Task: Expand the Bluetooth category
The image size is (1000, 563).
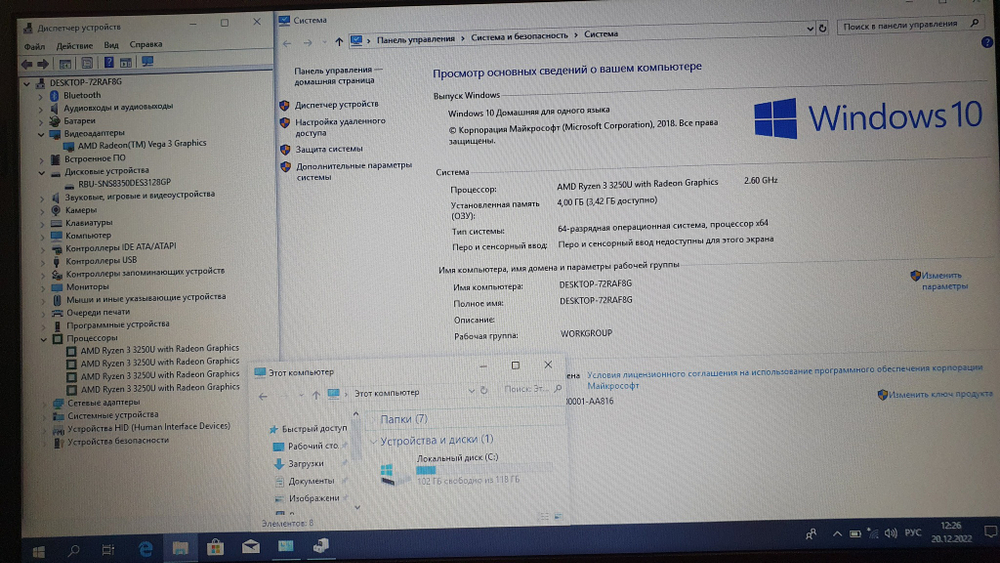Action: click(41, 96)
